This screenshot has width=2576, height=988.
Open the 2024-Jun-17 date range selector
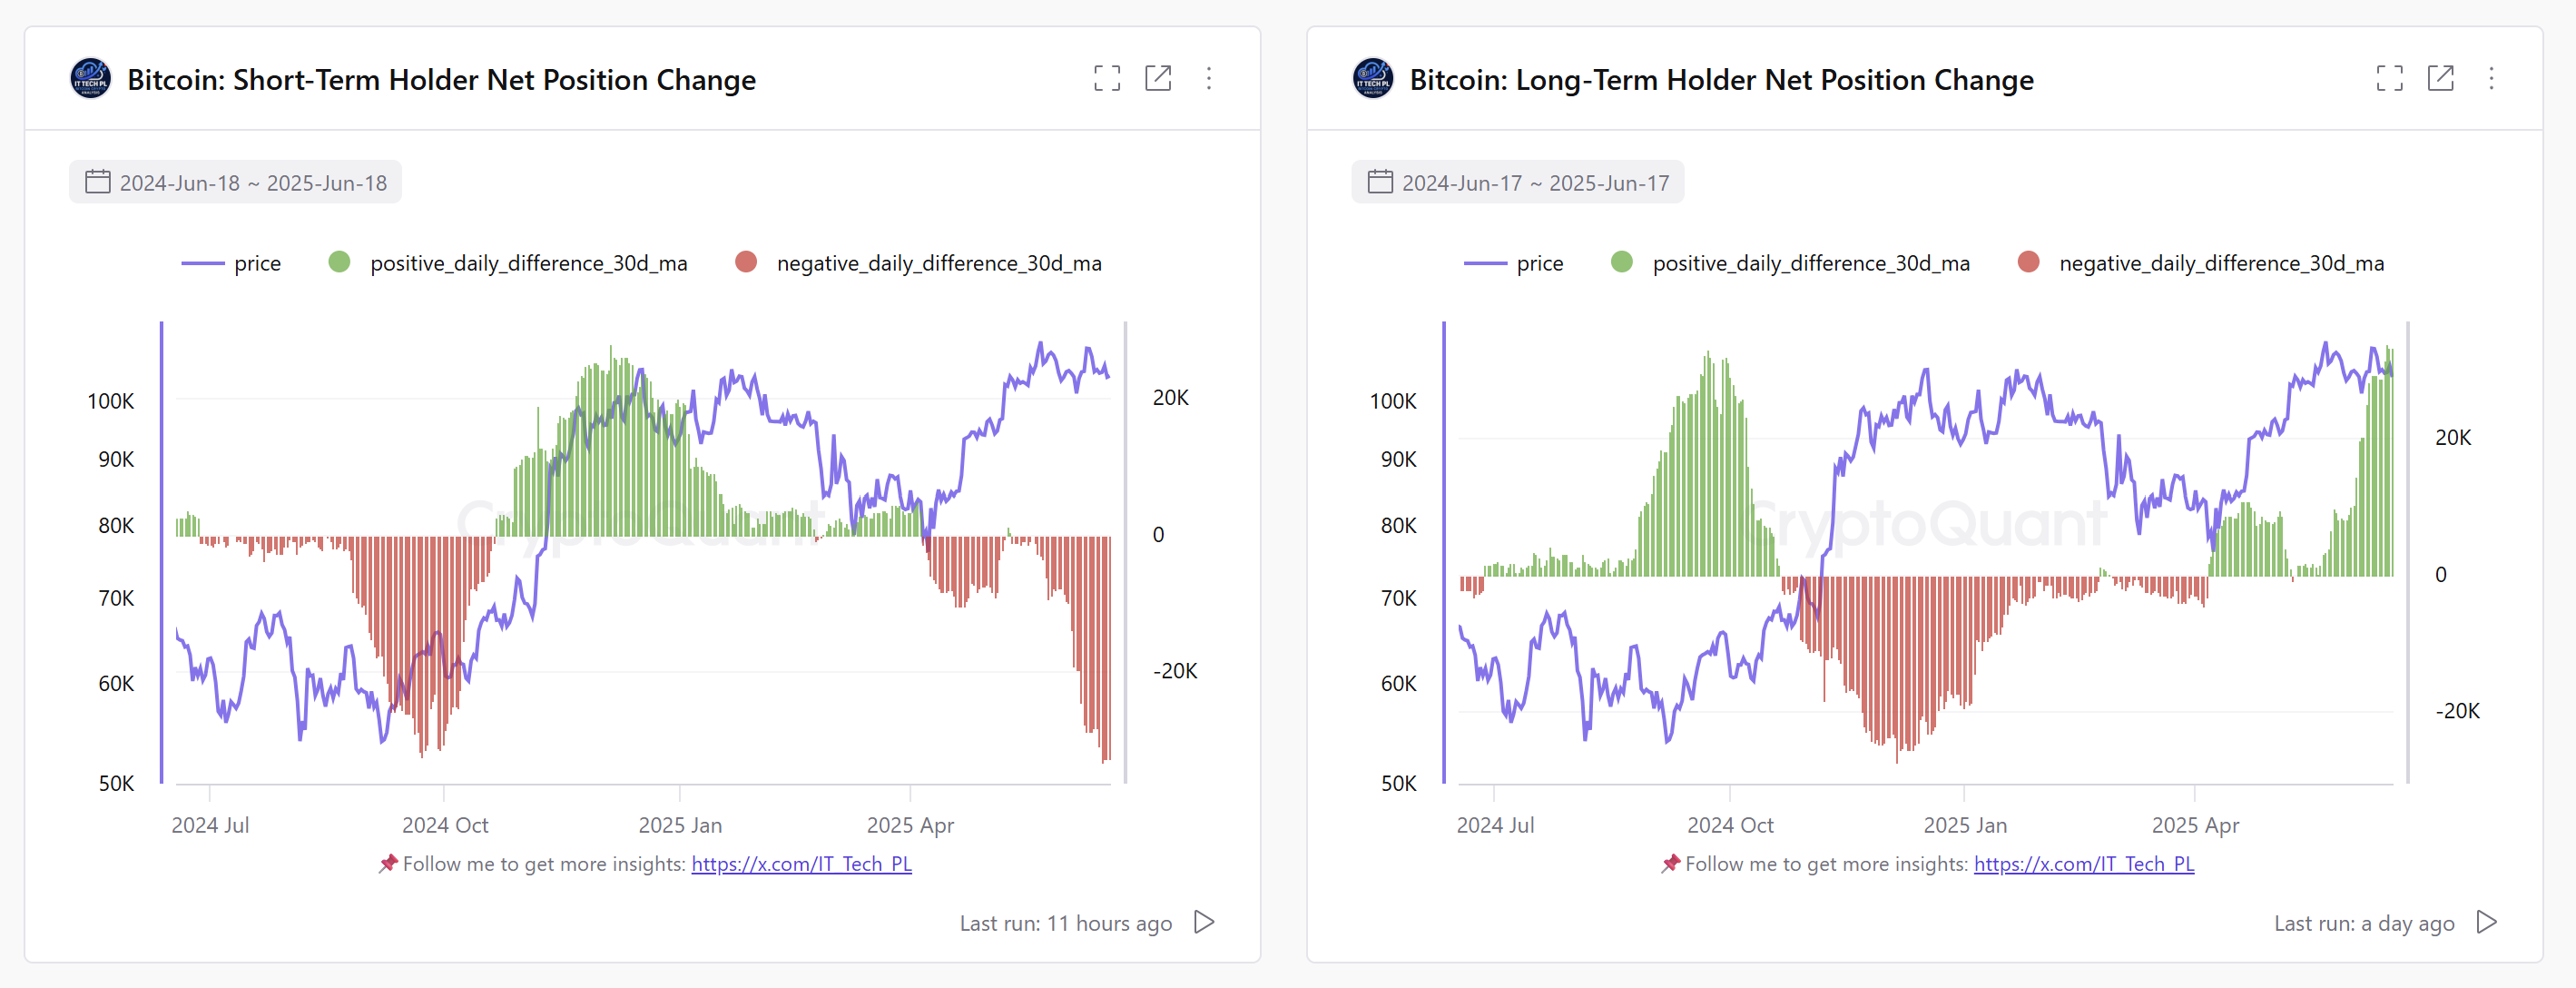pyautogui.click(x=1518, y=181)
